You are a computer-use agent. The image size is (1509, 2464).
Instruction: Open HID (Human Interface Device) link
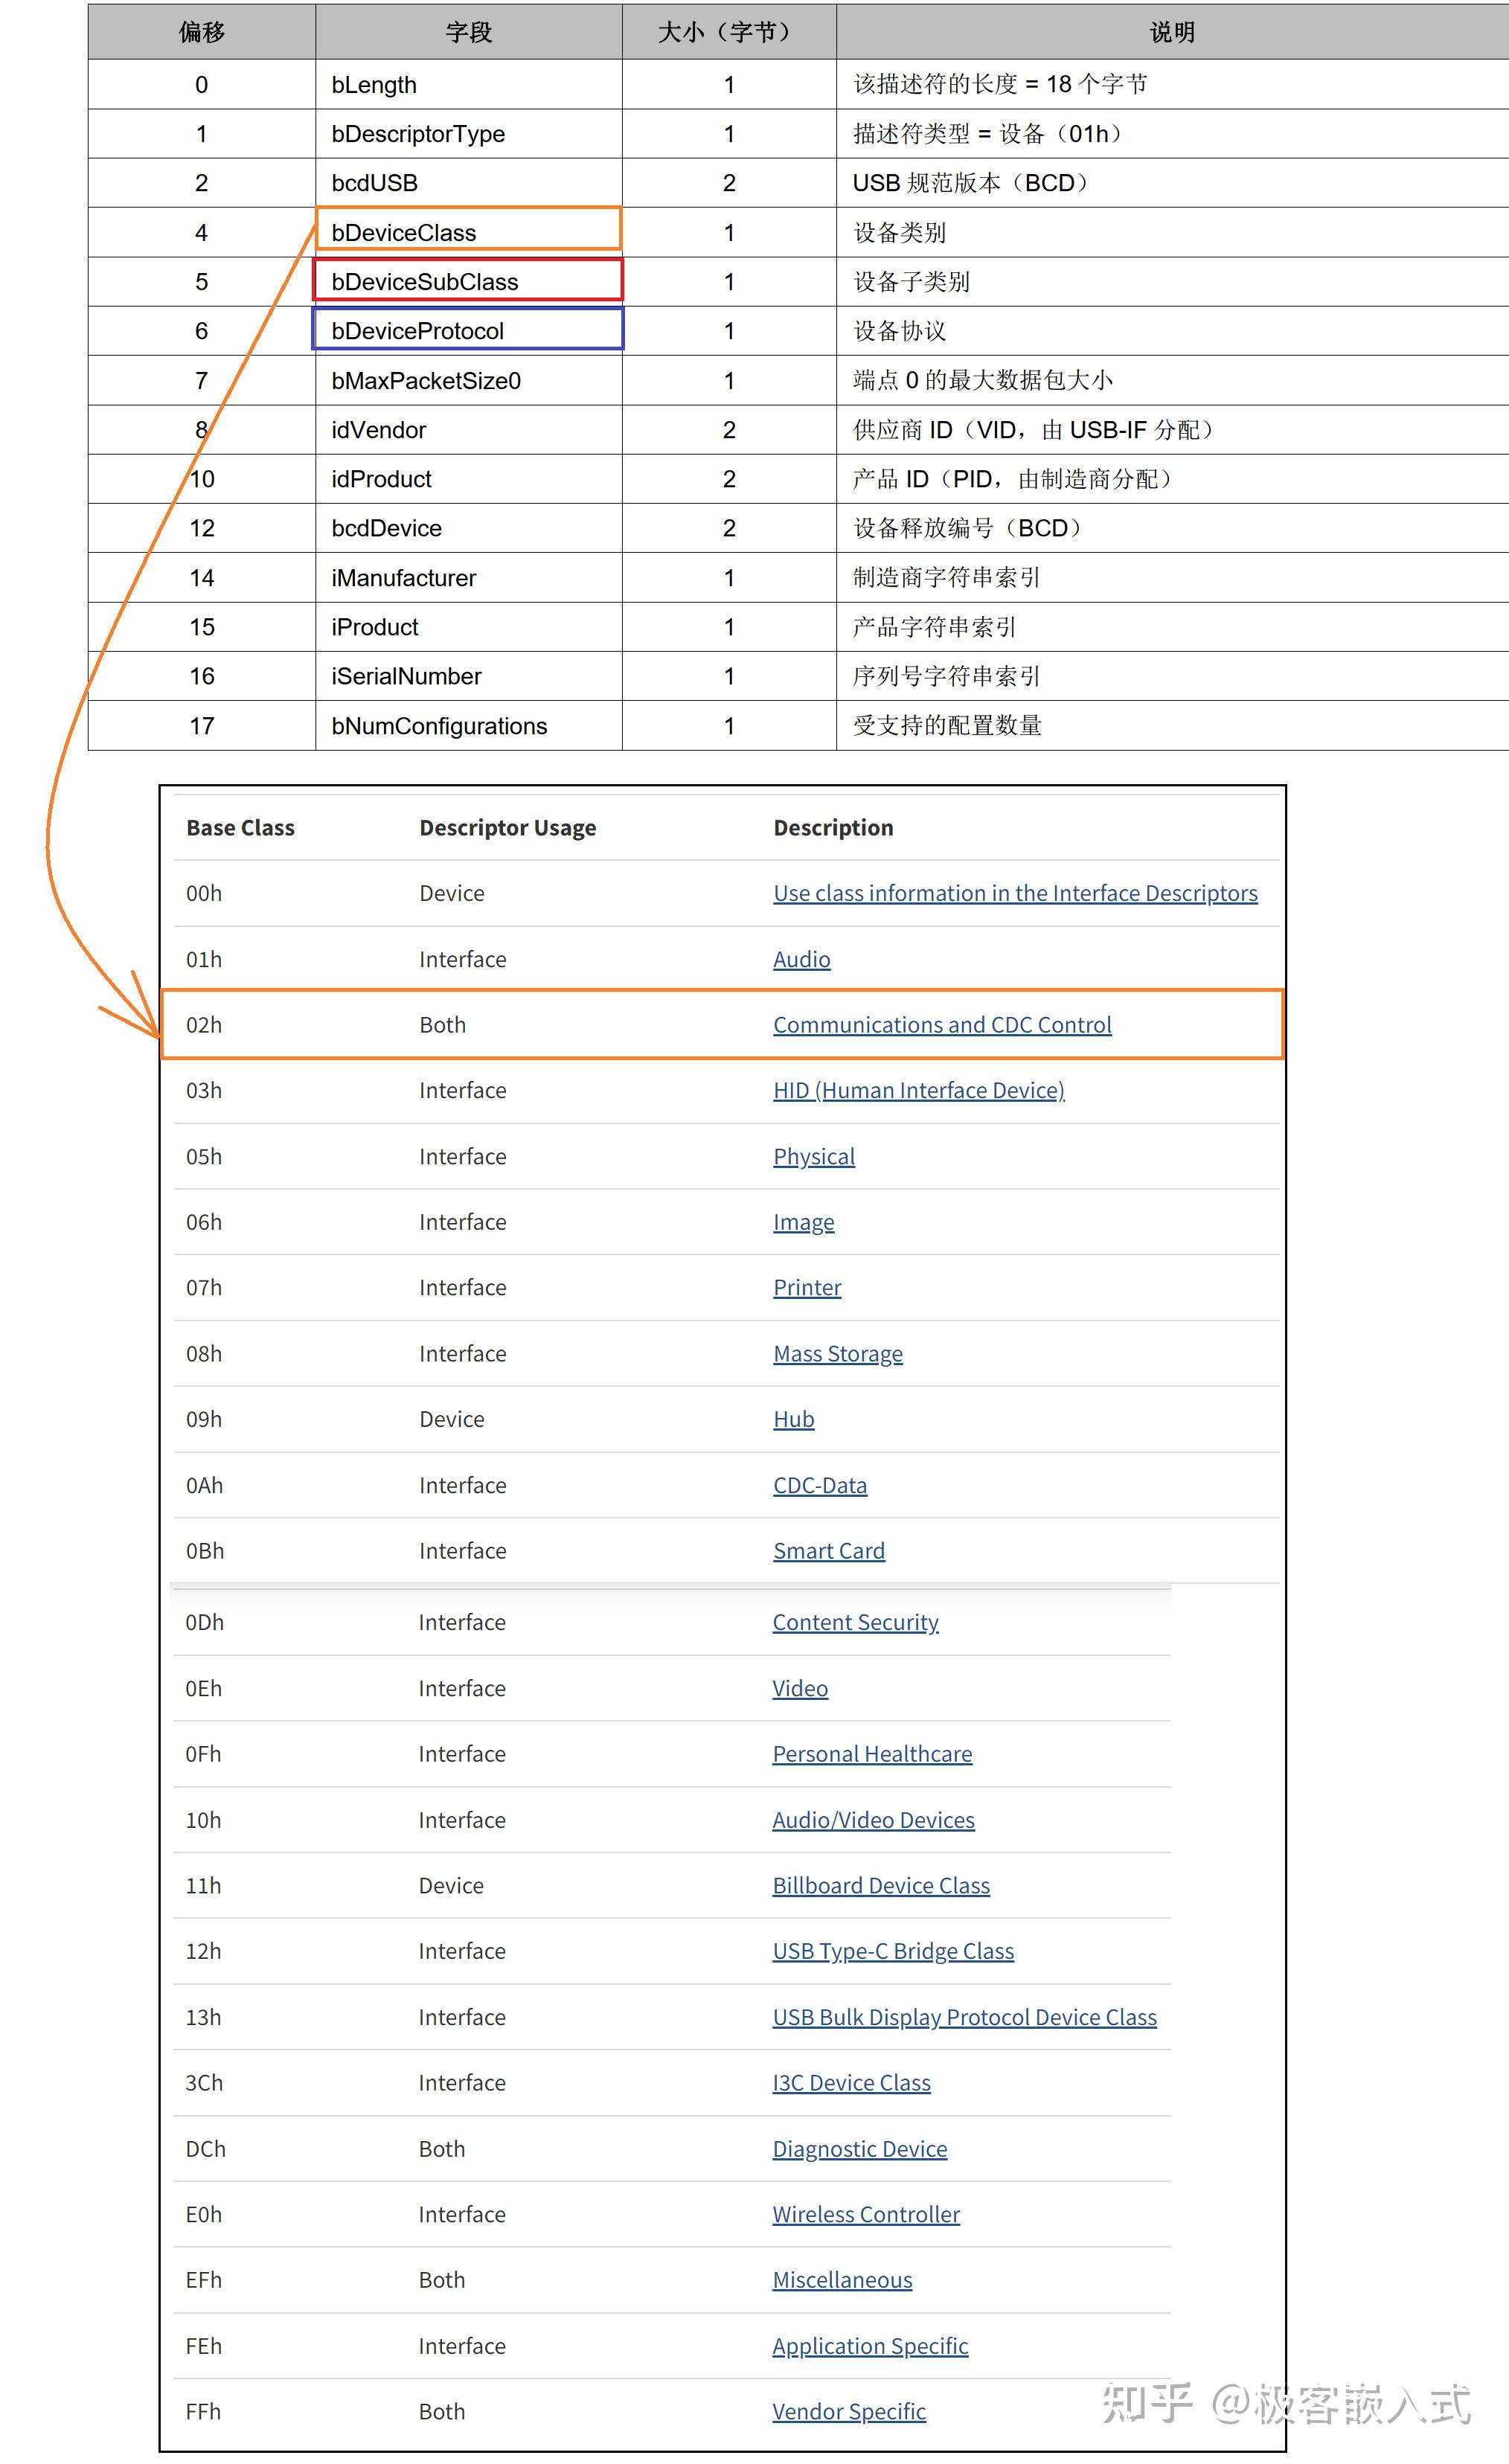click(918, 1090)
